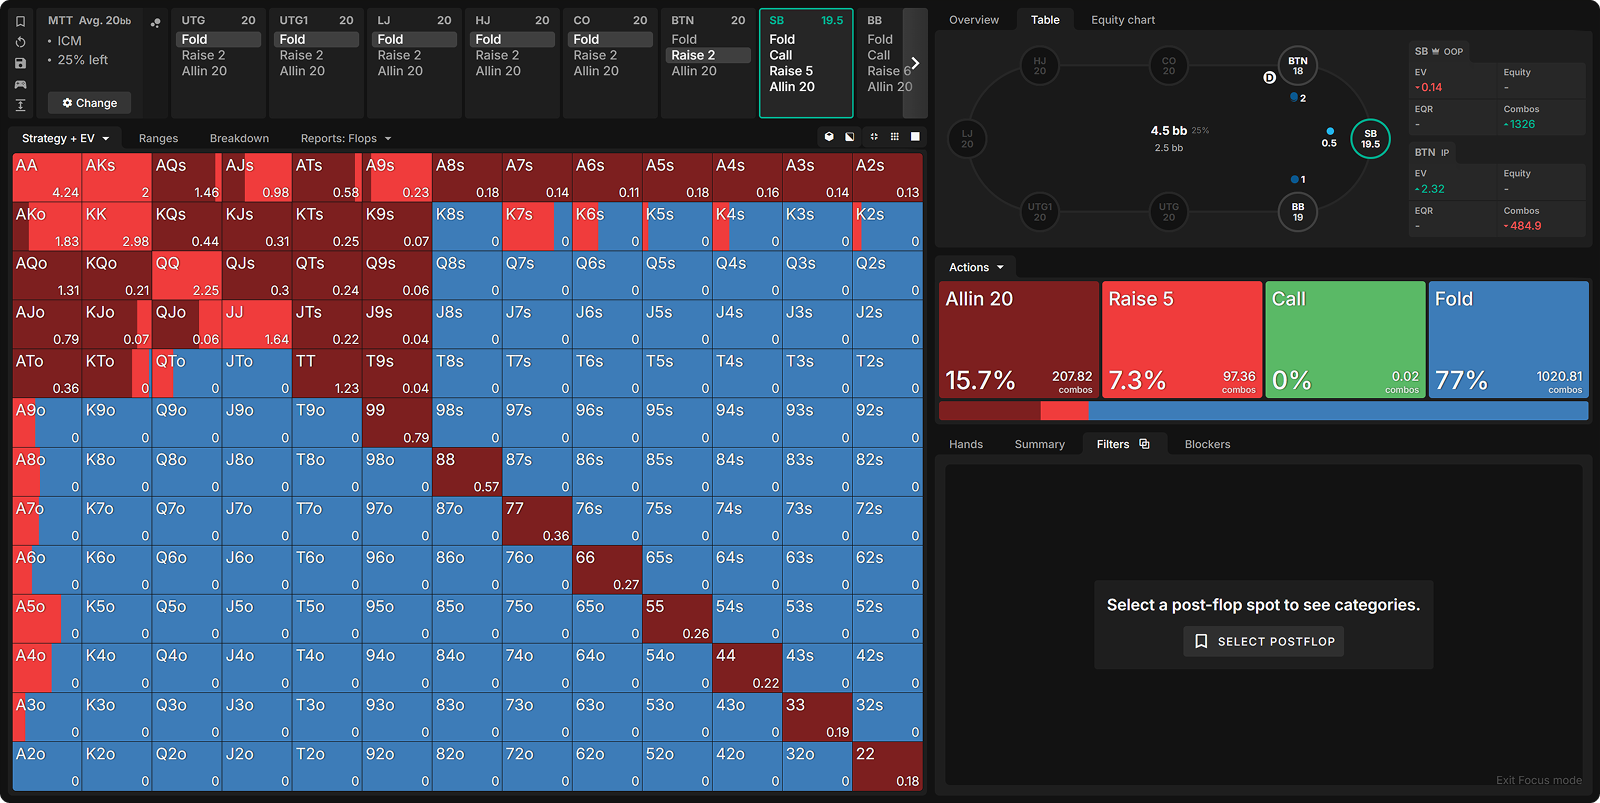Click the nodes icon beside MTT Avg. 20bb
The image size is (1600, 803).
click(x=155, y=22)
